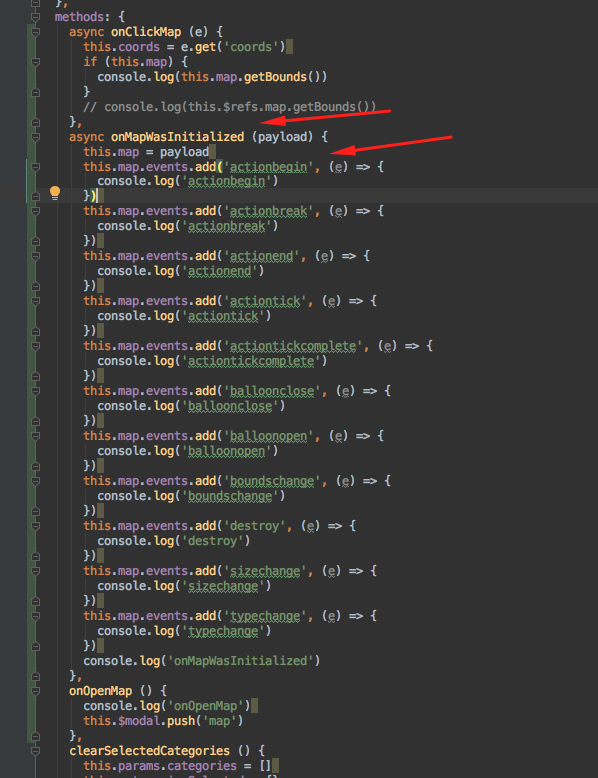Collapse the onMapWasInitialized method fold marker
598x778 pixels.
tap(35, 137)
